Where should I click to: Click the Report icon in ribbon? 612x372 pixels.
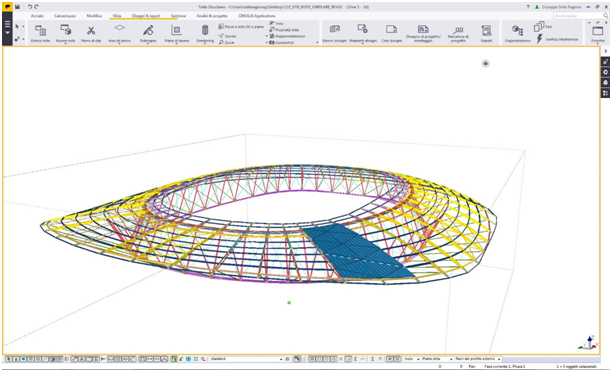pos(486,30)
